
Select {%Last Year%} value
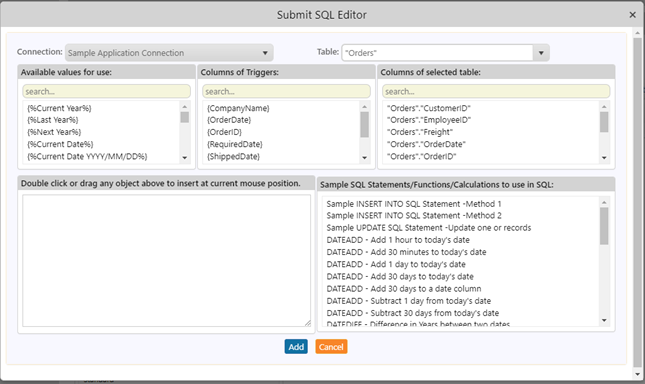click(53, 120)
